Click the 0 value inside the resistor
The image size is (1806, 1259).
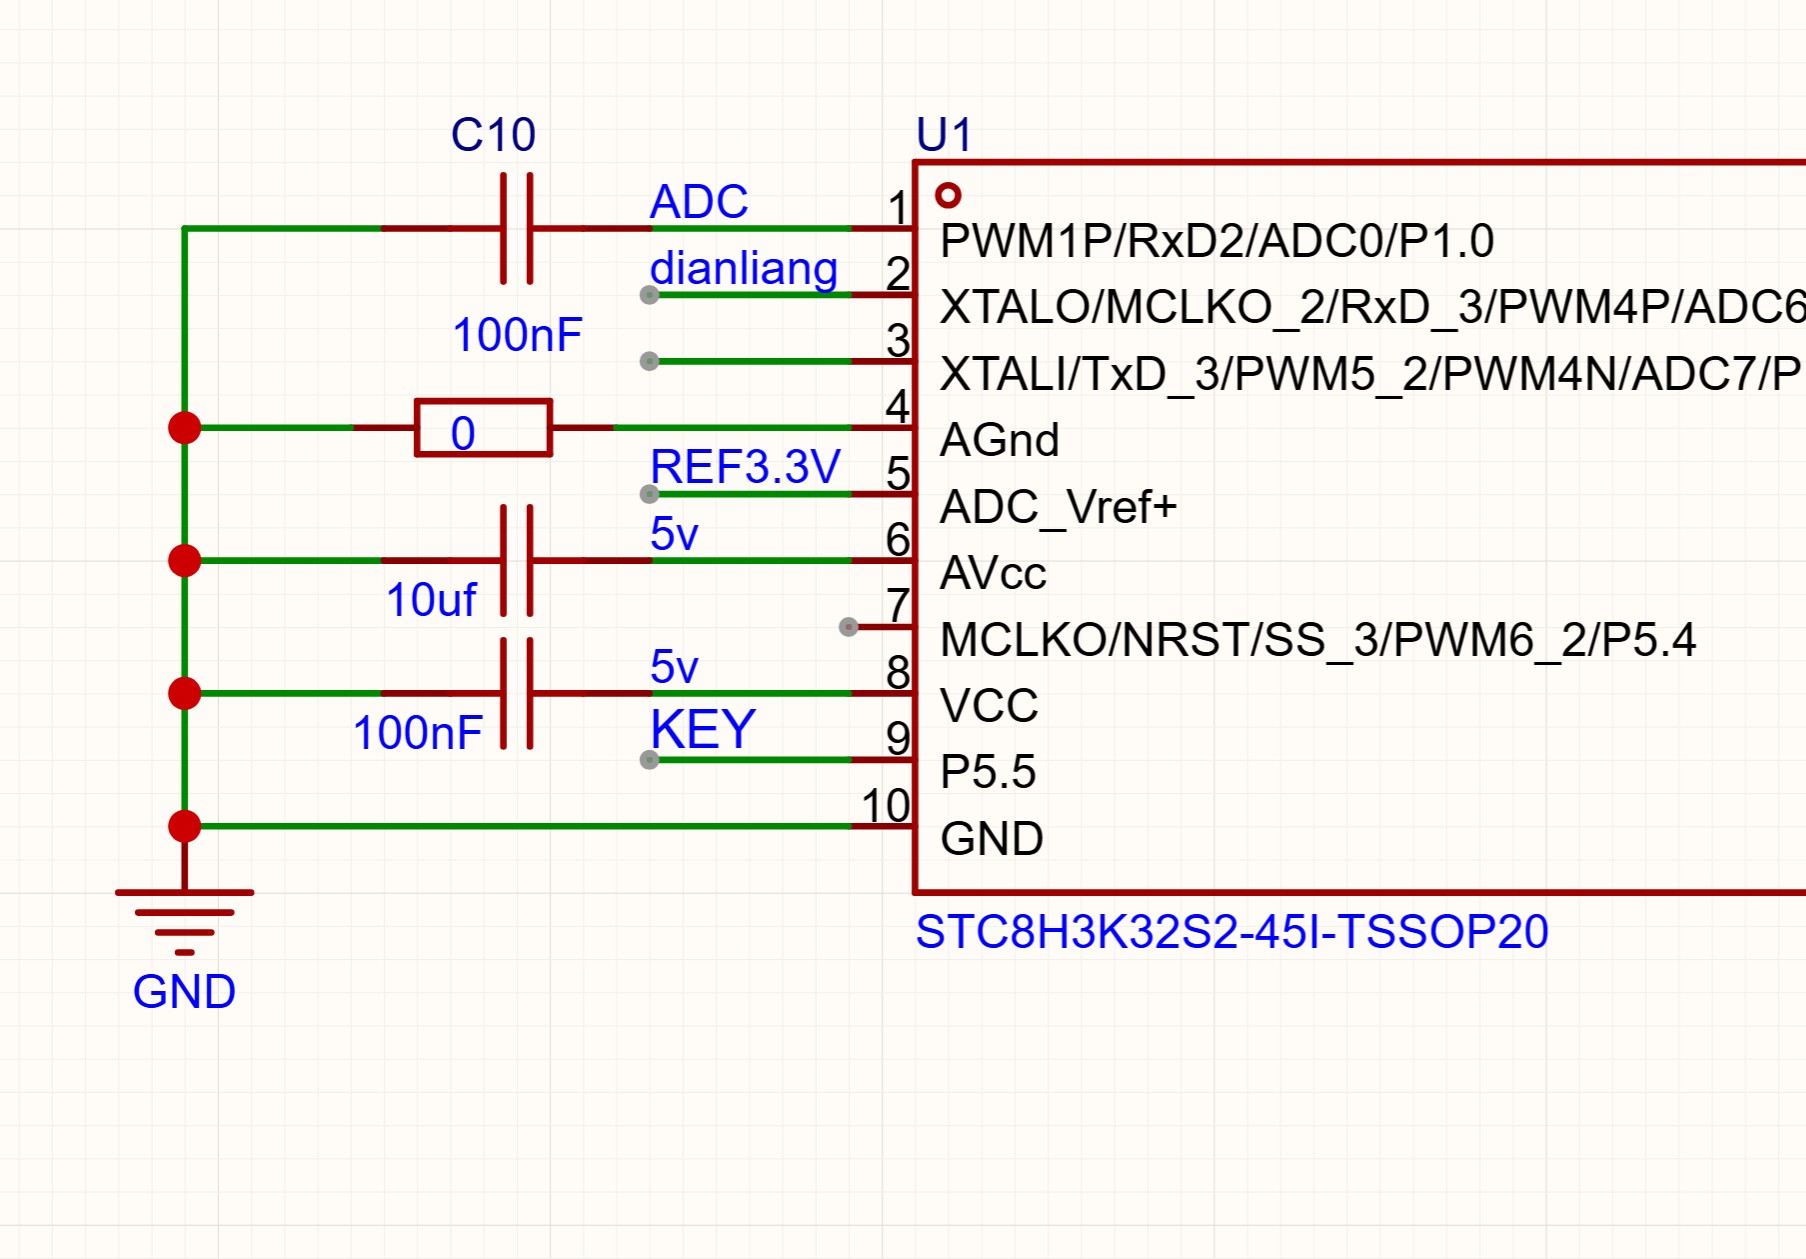463,434
